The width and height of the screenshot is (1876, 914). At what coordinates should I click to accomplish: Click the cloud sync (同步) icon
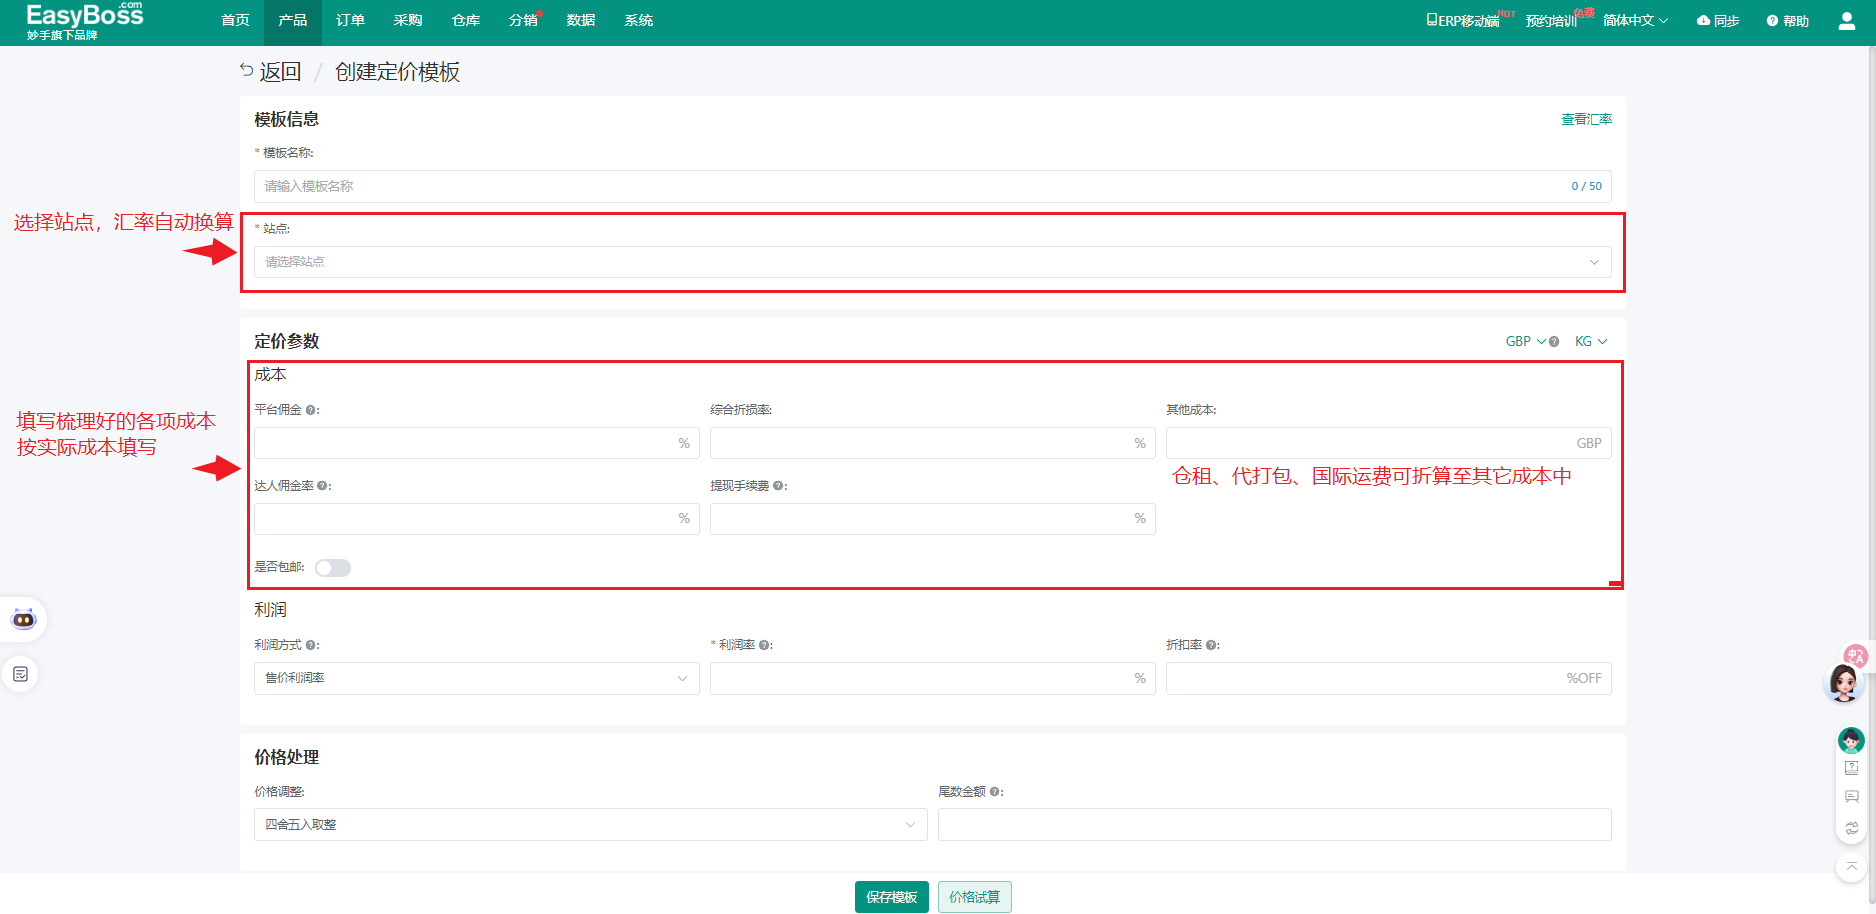(1703, 21)
